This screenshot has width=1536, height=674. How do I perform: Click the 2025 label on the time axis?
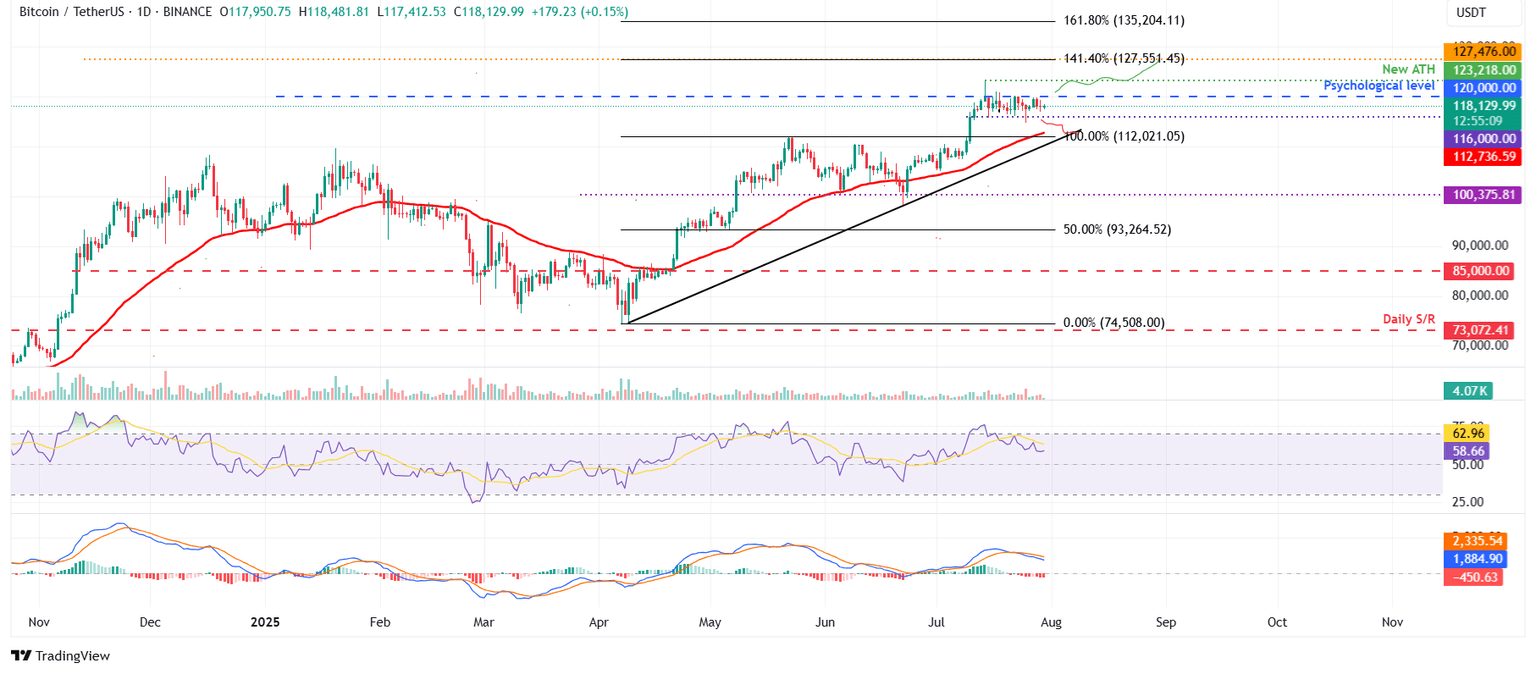point(264,622)
